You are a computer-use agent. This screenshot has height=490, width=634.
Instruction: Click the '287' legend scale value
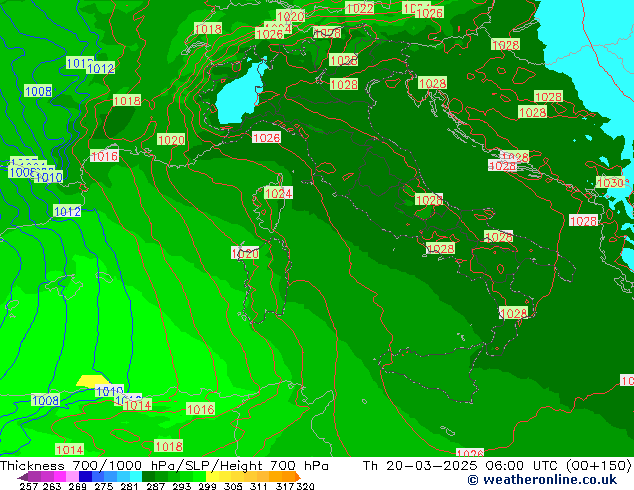point(156,486)
